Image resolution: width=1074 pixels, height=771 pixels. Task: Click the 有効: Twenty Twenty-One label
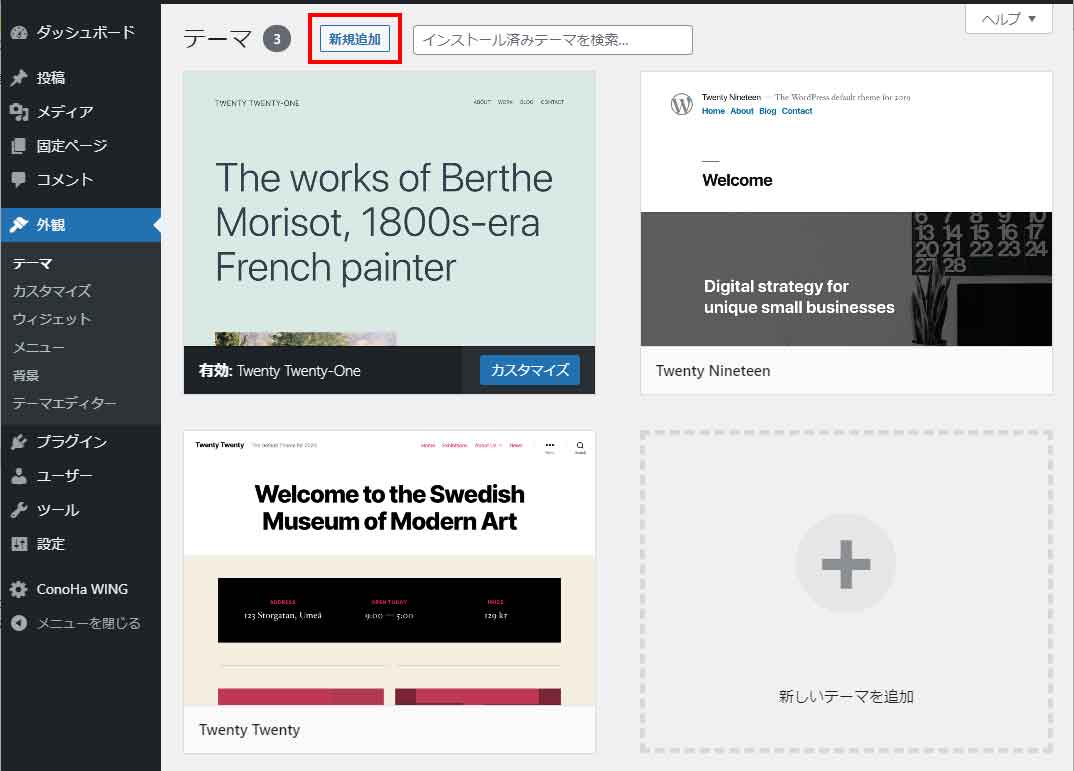click(279, 371)
